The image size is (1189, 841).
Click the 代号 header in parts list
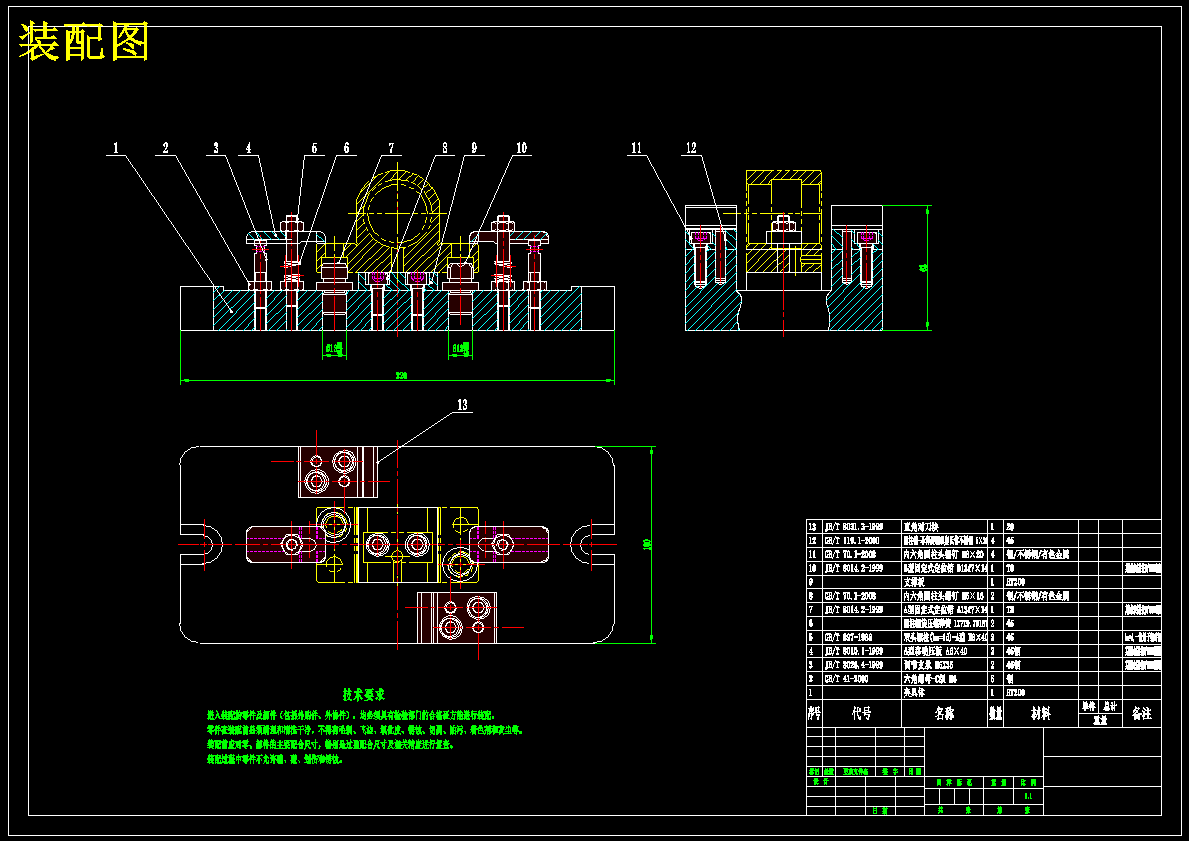click(x=861, y=714)
